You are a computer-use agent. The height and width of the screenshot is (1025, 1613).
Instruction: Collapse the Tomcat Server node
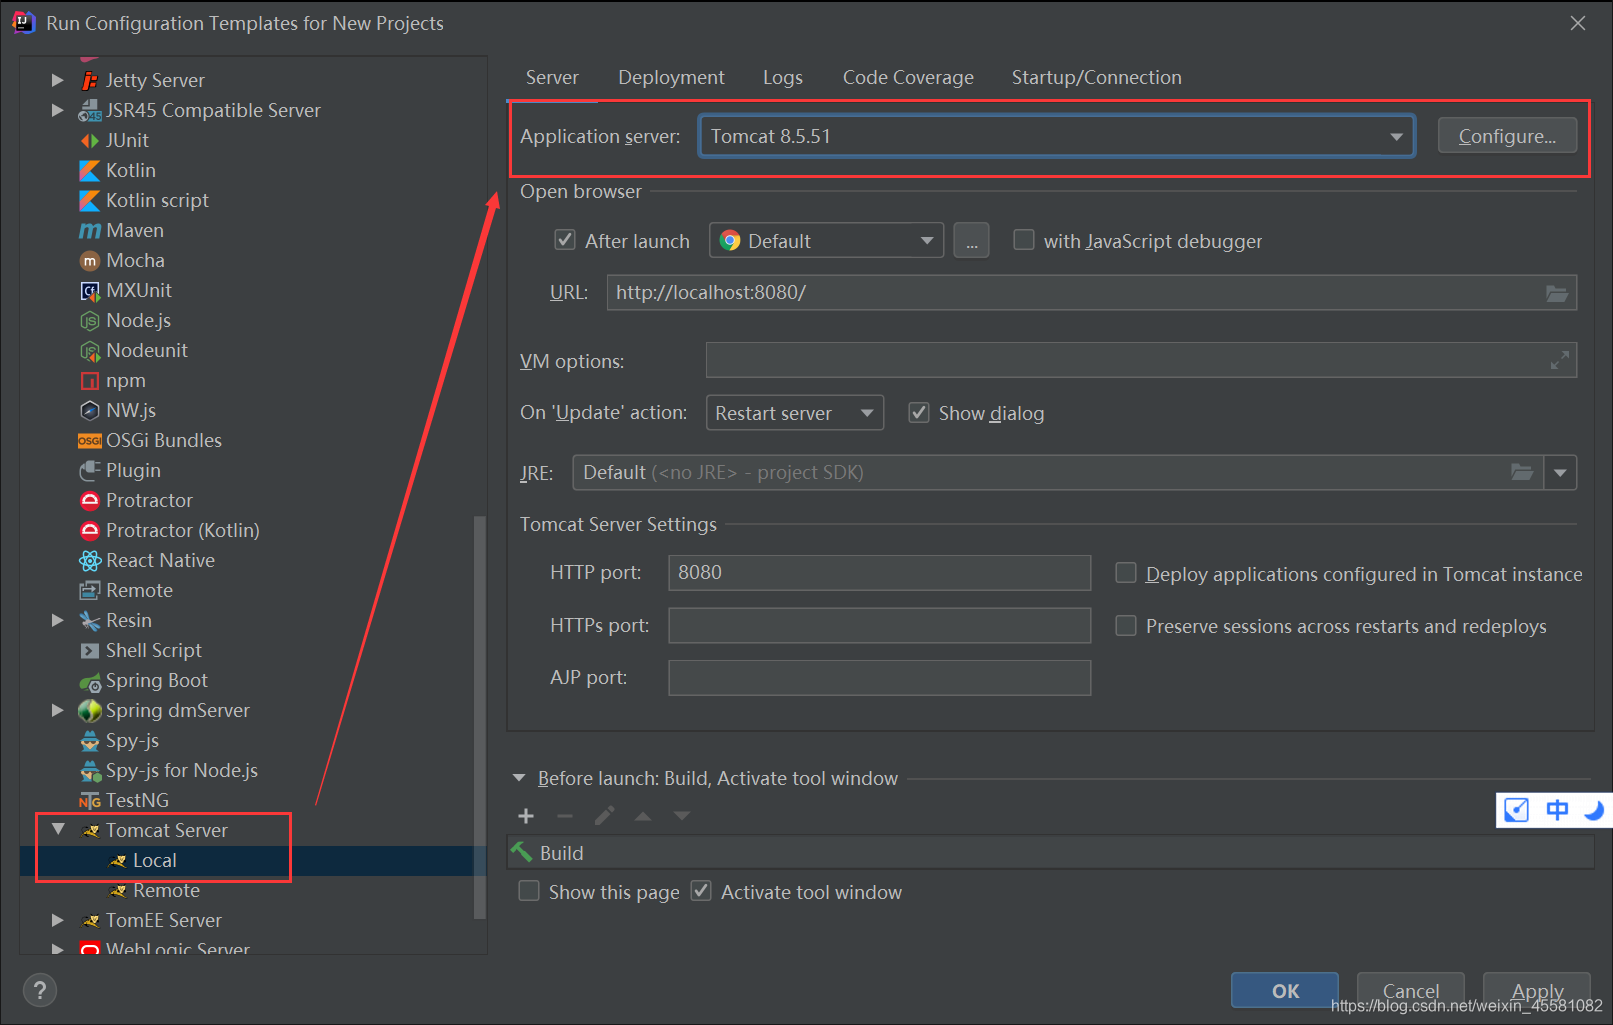tap(57, 829)
